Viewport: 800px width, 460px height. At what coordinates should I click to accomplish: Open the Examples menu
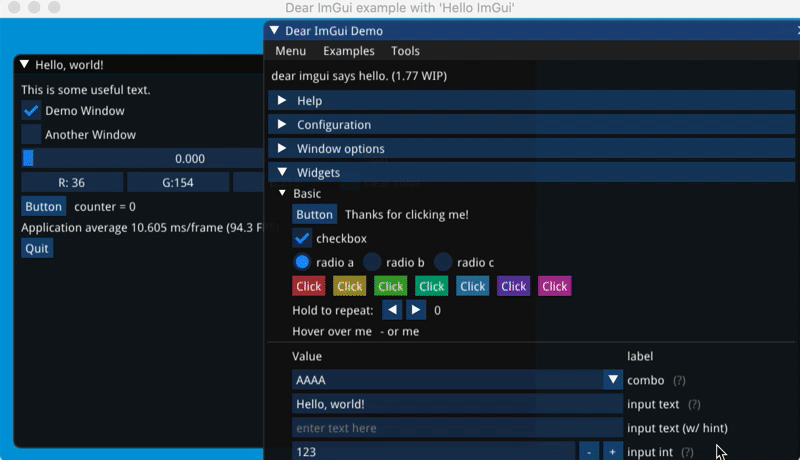[348, 51]
